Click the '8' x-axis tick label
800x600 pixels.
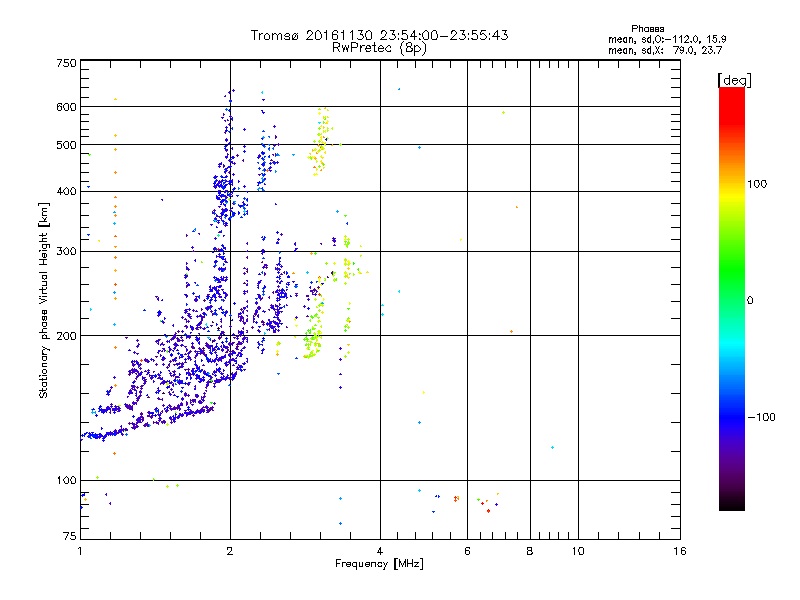point(530,551)
